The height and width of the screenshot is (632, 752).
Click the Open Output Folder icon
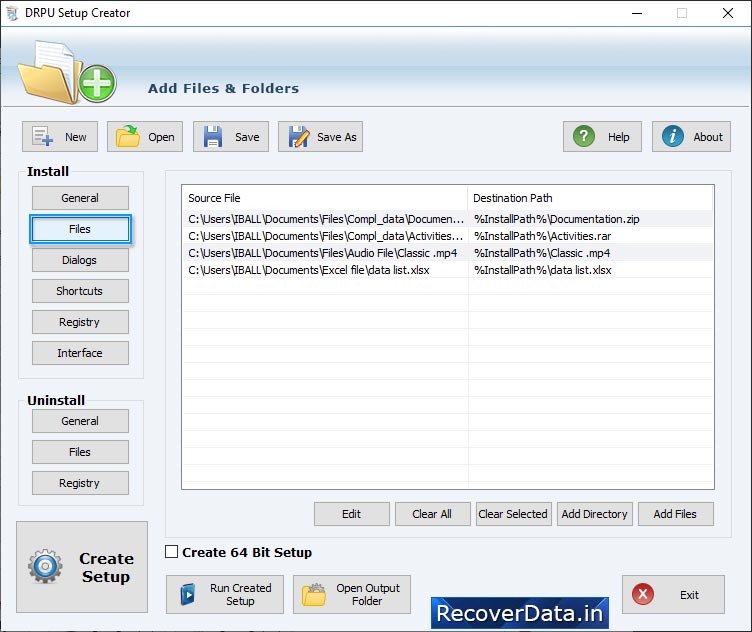[x=314, y=595]
